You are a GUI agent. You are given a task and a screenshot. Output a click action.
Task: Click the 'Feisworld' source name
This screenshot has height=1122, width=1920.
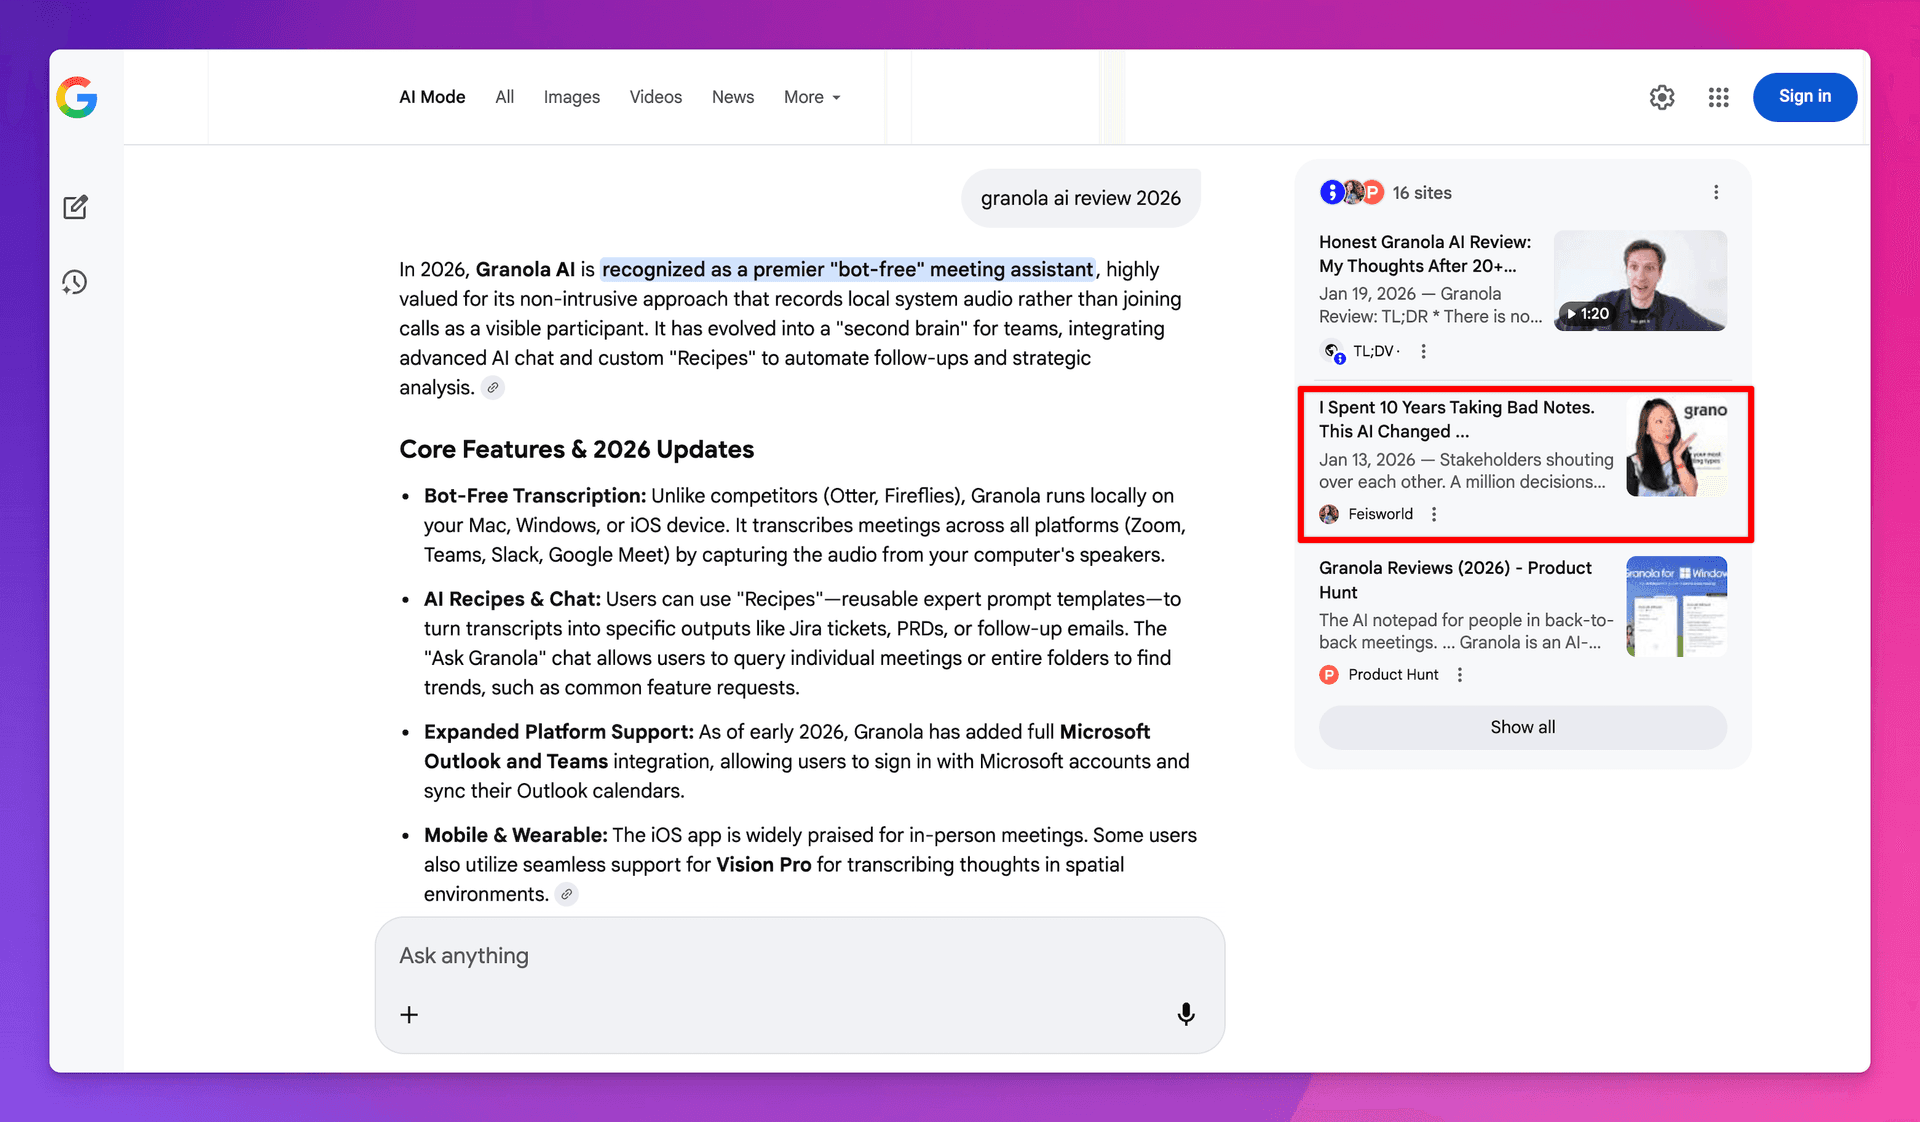point(1381,514)
